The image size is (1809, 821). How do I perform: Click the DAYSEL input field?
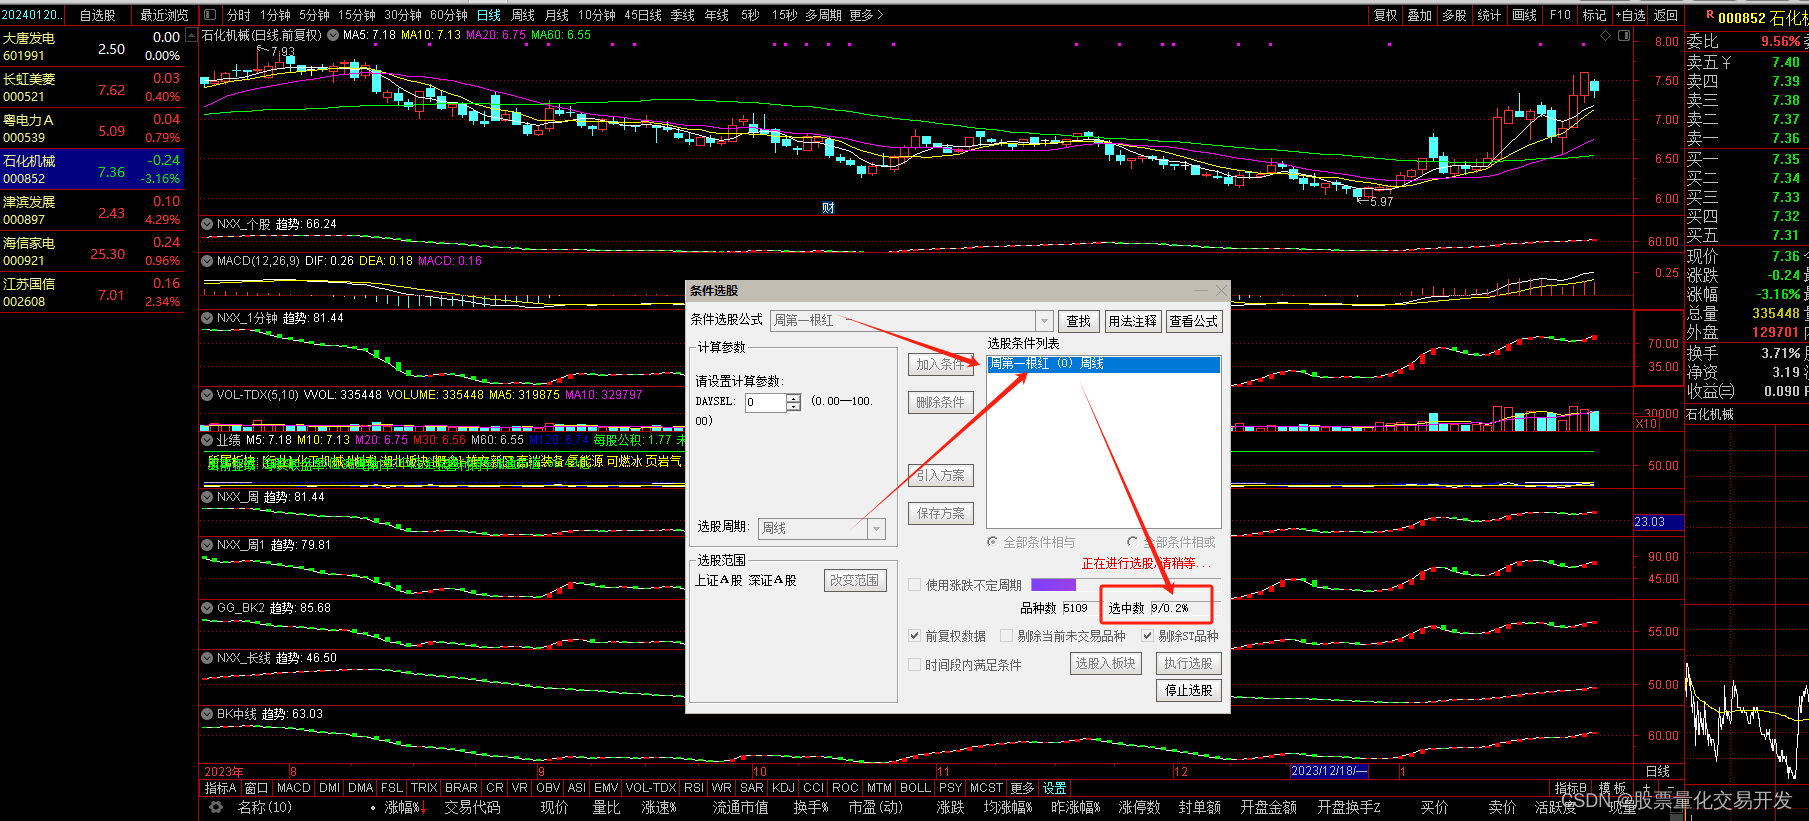(766, 402)
